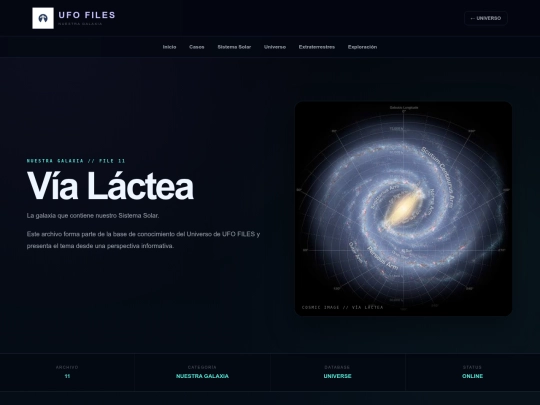Click the NUESTRA GALAXIA subtitle under the logo

click(x=80, y=24)
